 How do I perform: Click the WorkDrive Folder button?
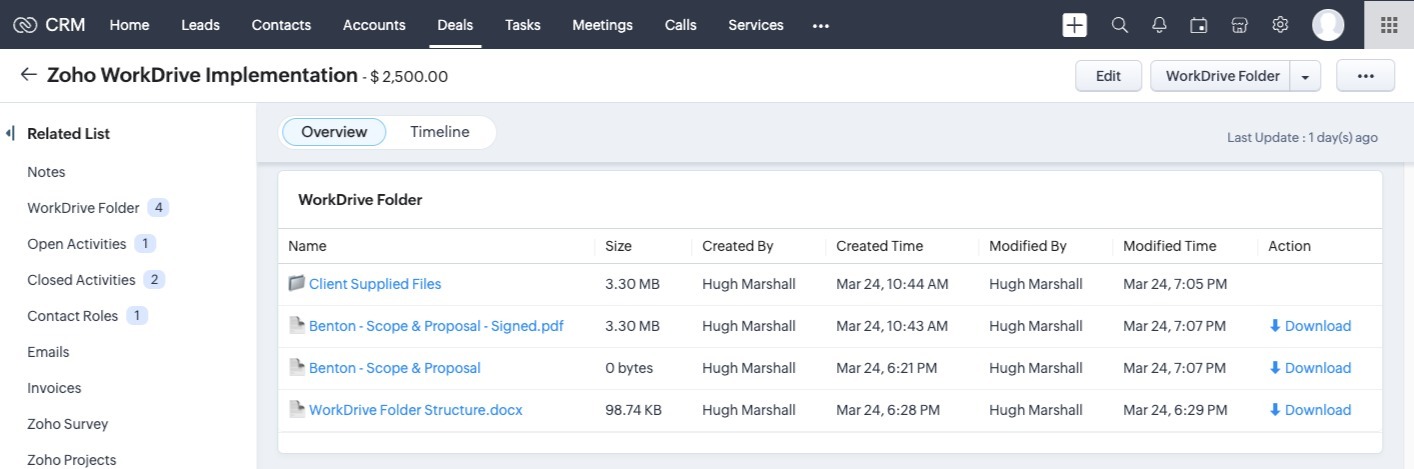pos(1222,76)
